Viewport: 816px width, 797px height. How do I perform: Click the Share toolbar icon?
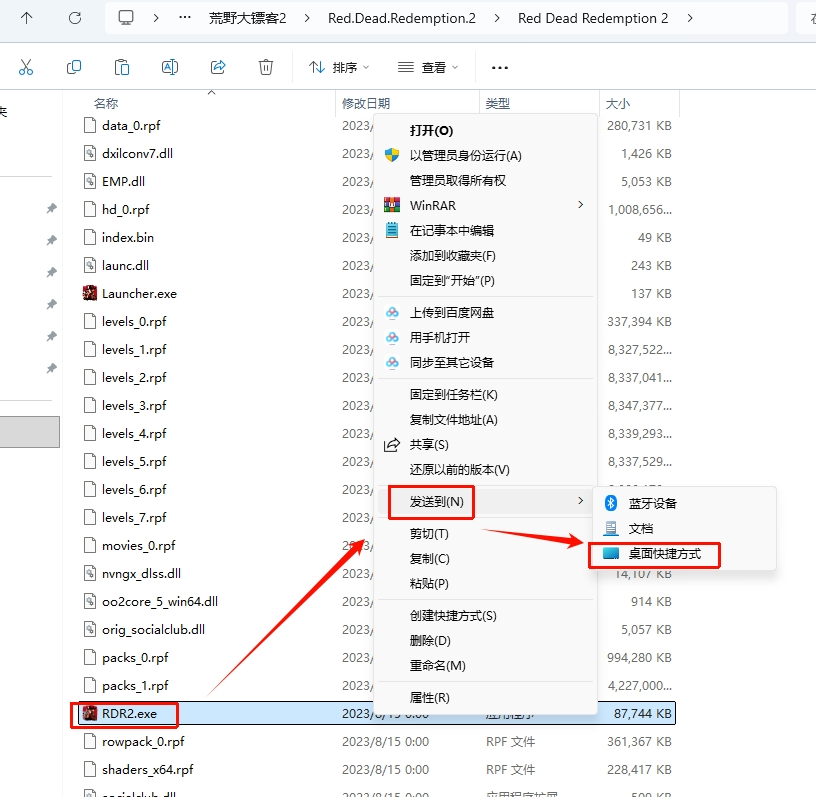click(x=218, y=67)
